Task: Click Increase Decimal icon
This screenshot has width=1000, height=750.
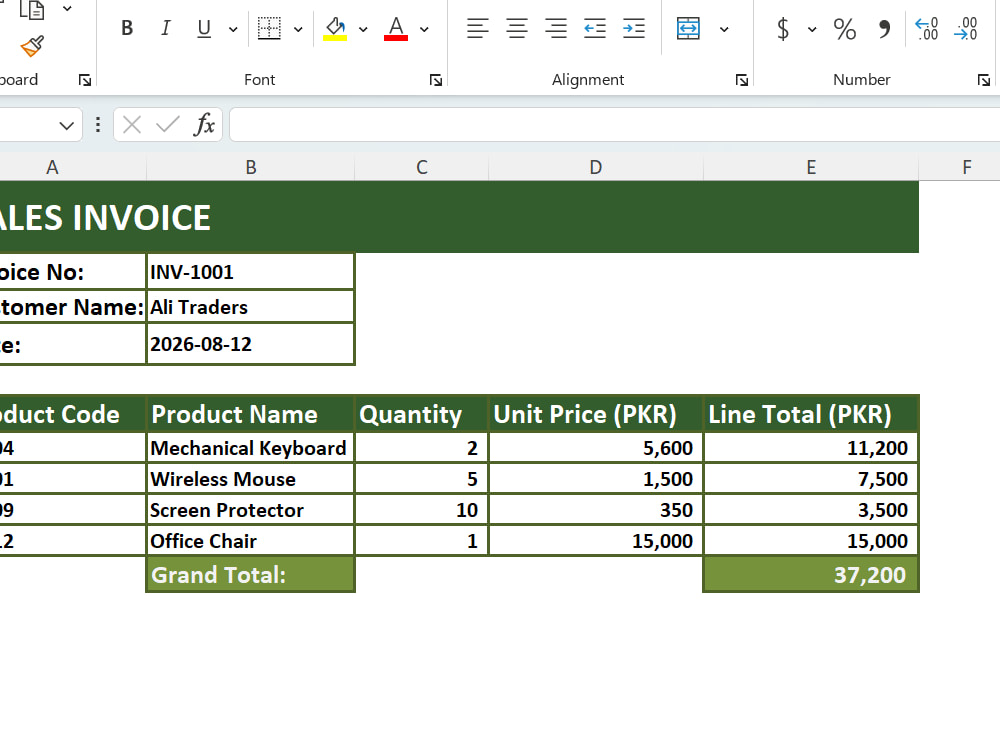Action: pyautogui.click(x=927, y=29)
